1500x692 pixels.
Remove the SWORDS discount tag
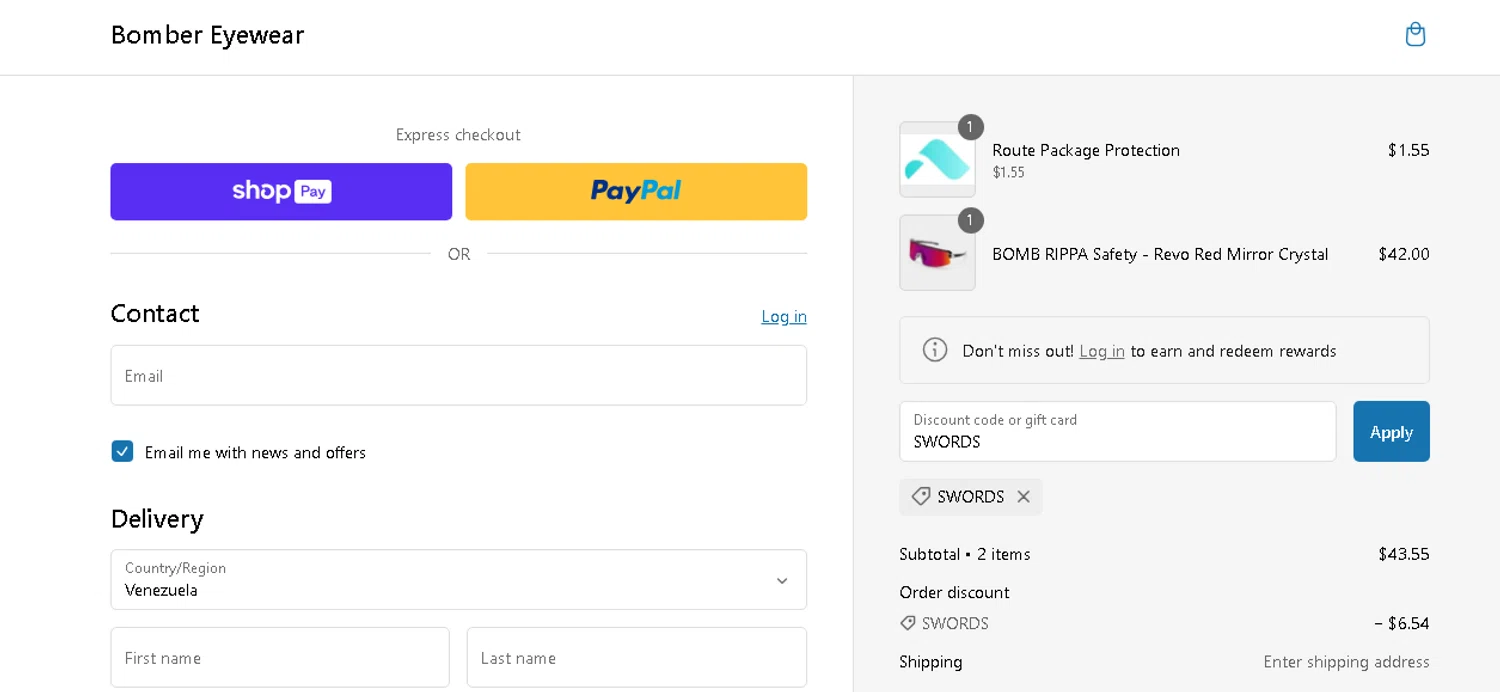coord(1023,497)
